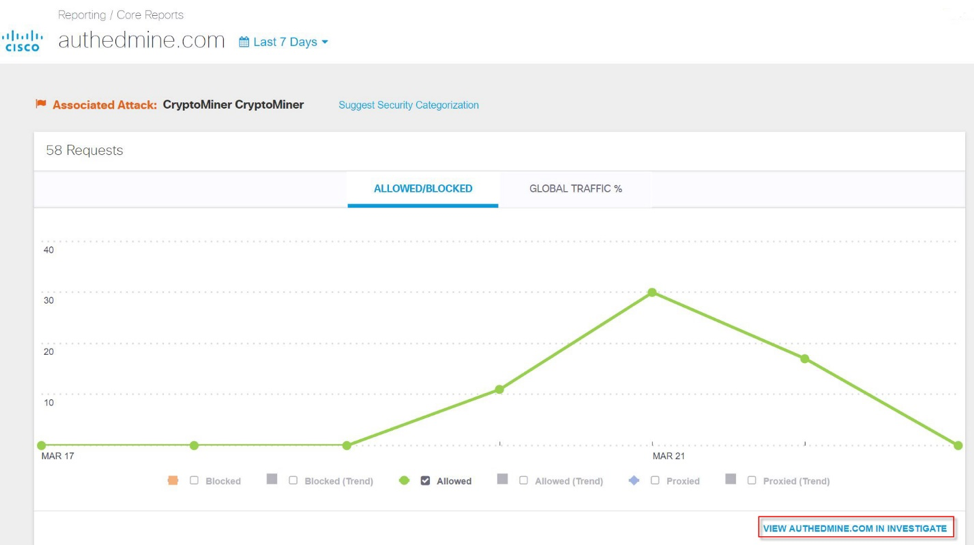974x545 pixels.
Task: Toggle the Blocked (Trend) checkbox
Action: (x=293, y=481)
